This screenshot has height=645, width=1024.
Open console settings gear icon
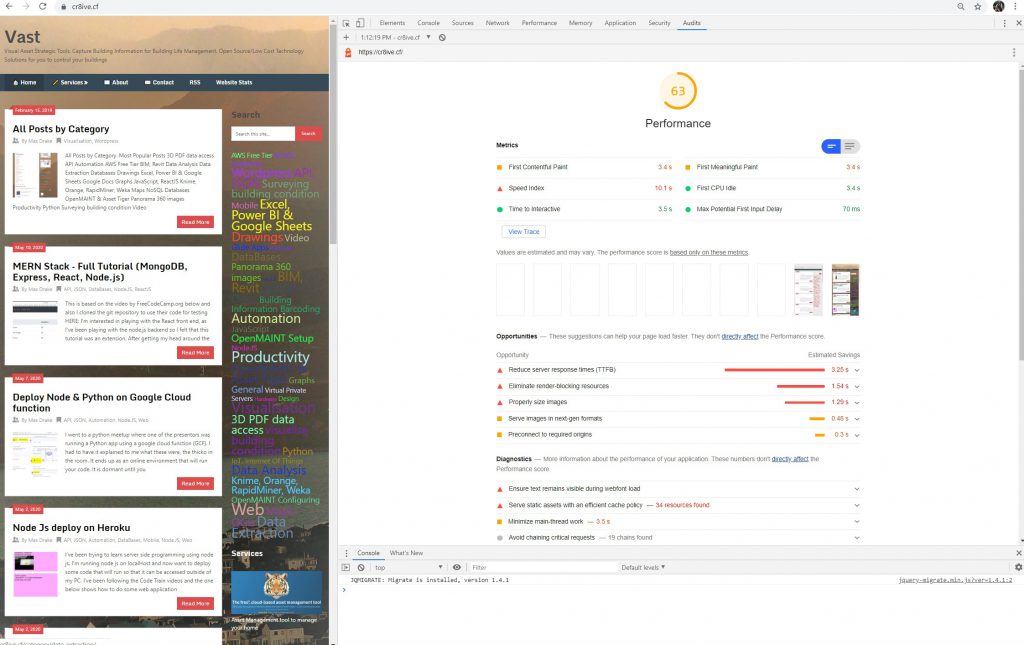coord(1018,567)
